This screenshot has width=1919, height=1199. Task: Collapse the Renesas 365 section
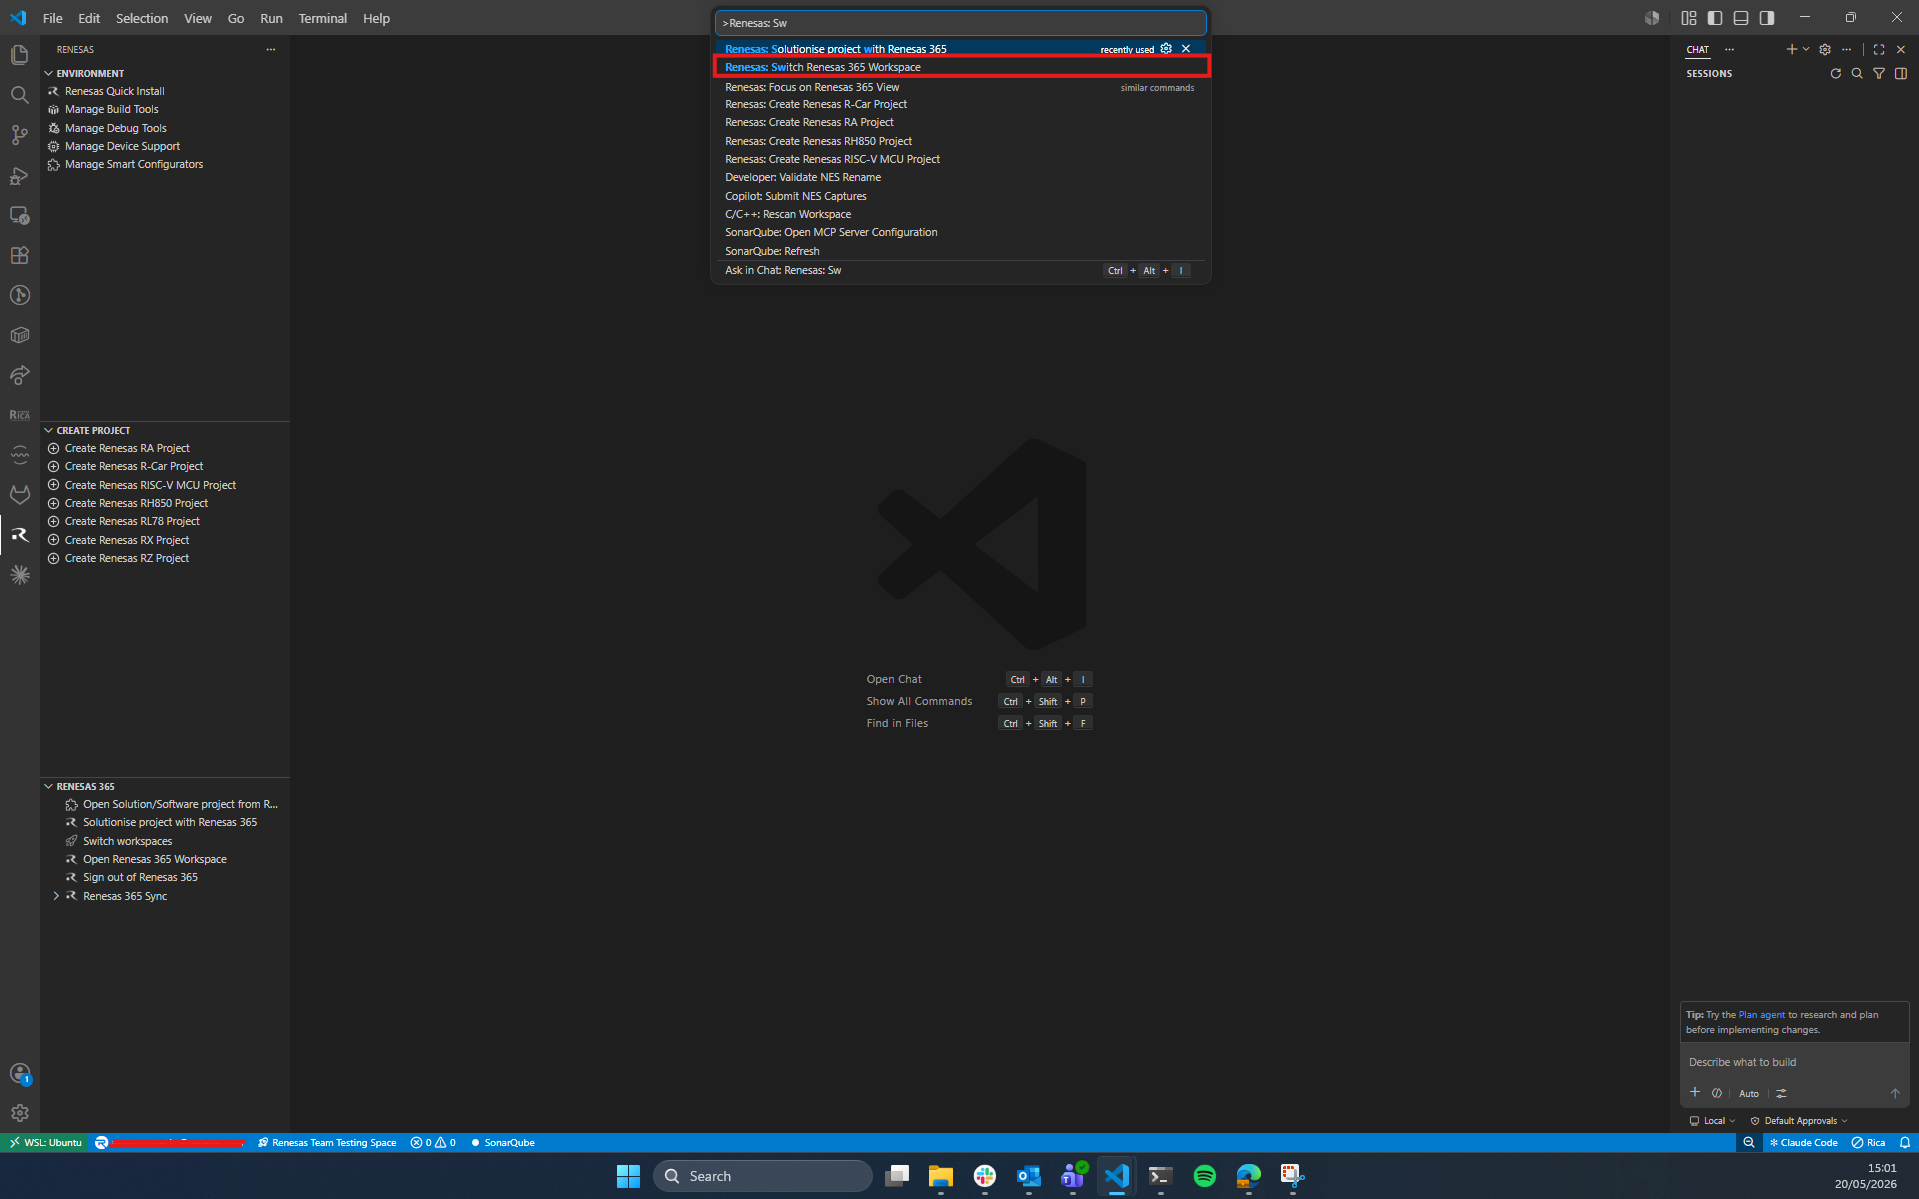pos(49,786)
